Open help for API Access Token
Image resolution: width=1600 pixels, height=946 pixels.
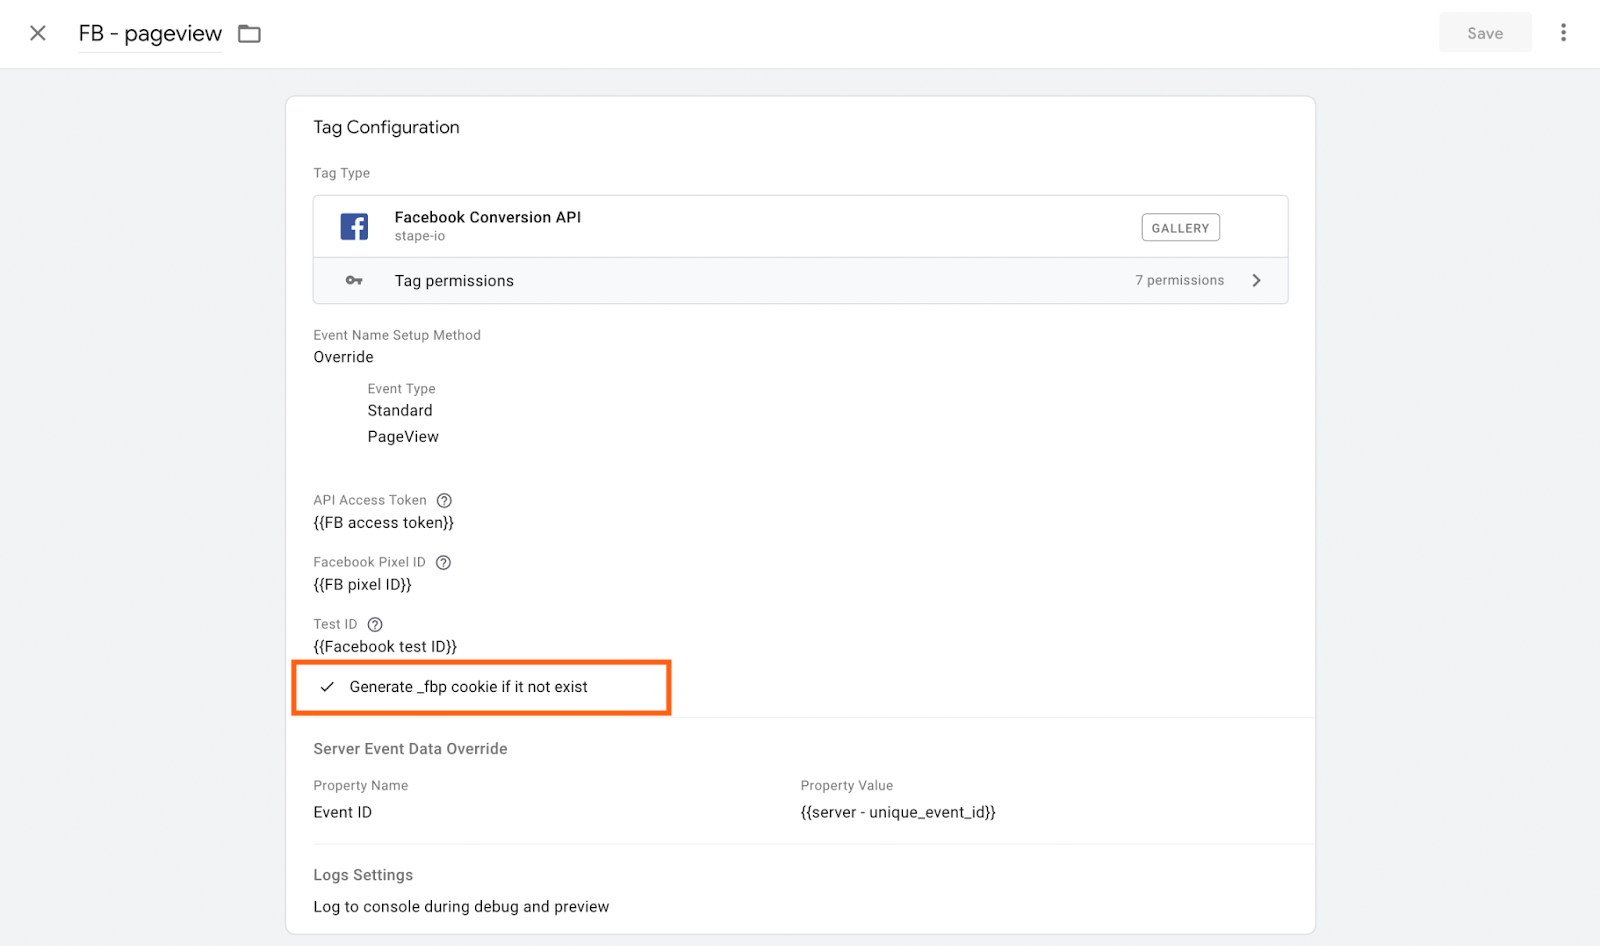[444, 500]
